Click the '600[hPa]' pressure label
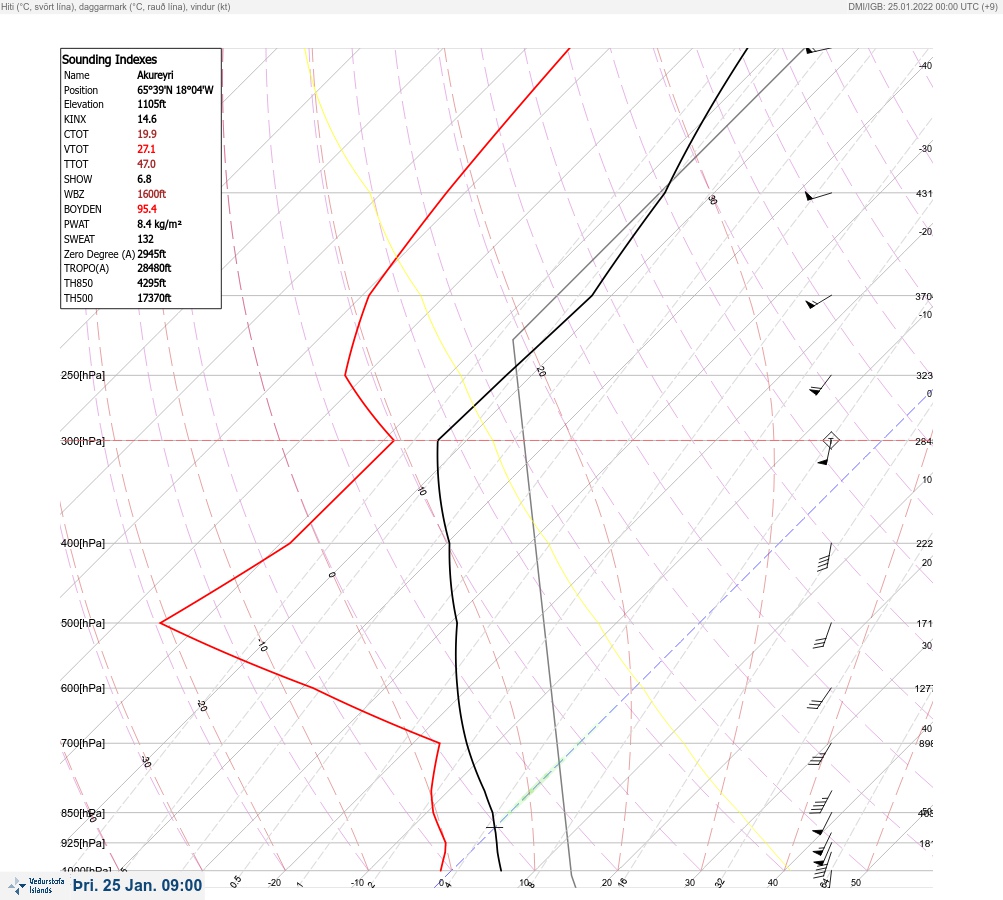The width and height of the screenshot is (1003, 900). [83, 688]
